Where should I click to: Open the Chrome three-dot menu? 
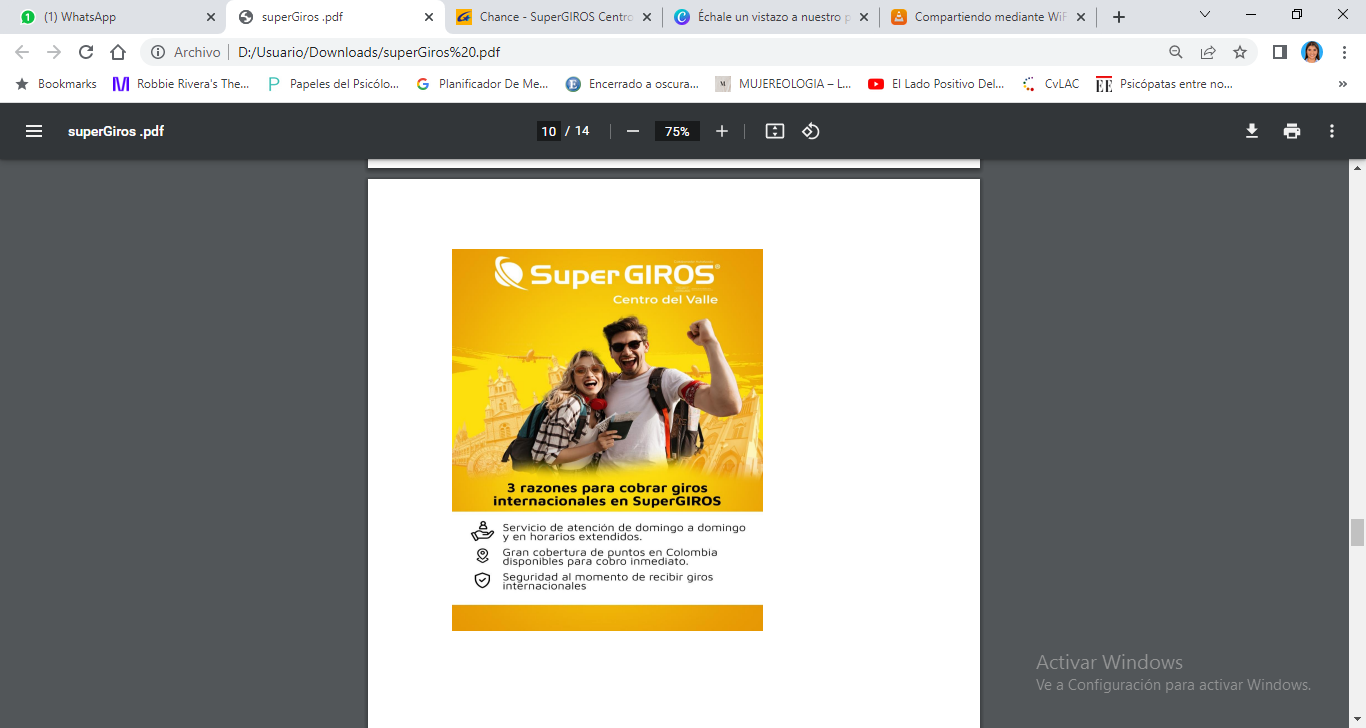click(1344, 52)
